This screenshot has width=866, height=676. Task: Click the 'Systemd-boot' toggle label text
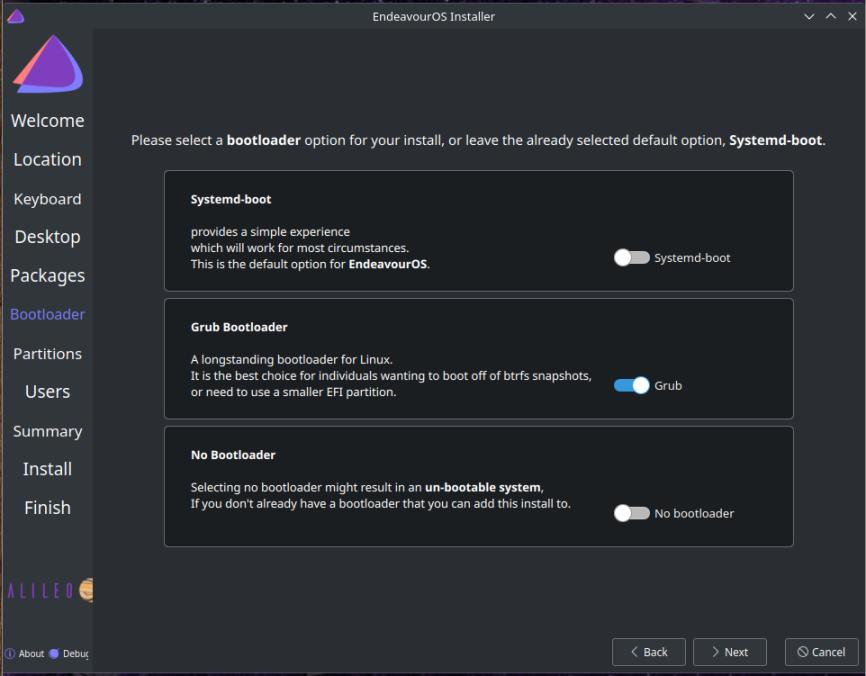click(692, 258)
